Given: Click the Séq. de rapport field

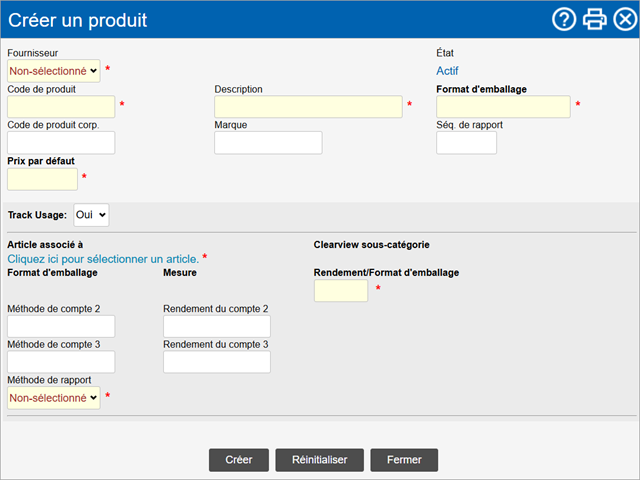Looking at the screenshot, I should click(467, 143).
